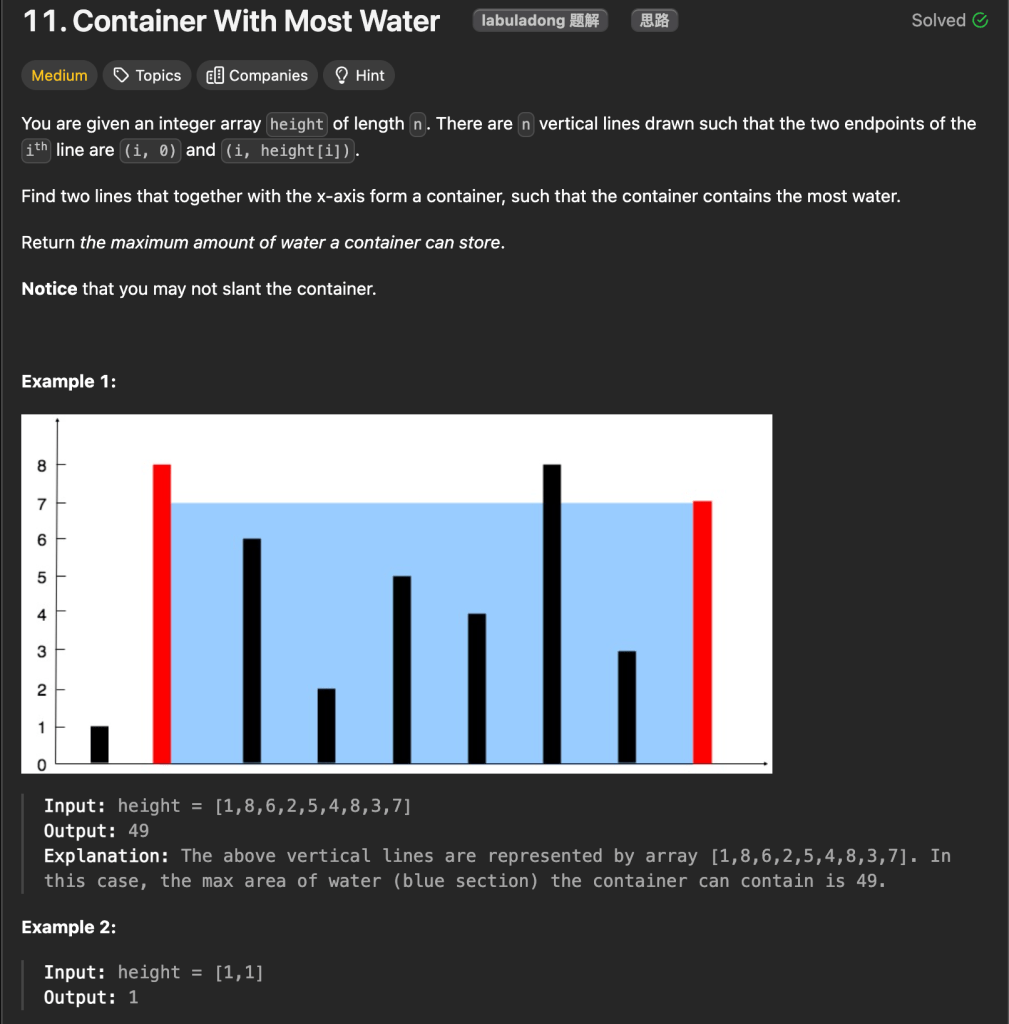
Task: Open the labuladong 题解 solution button
Action: [x=539, y=21]
